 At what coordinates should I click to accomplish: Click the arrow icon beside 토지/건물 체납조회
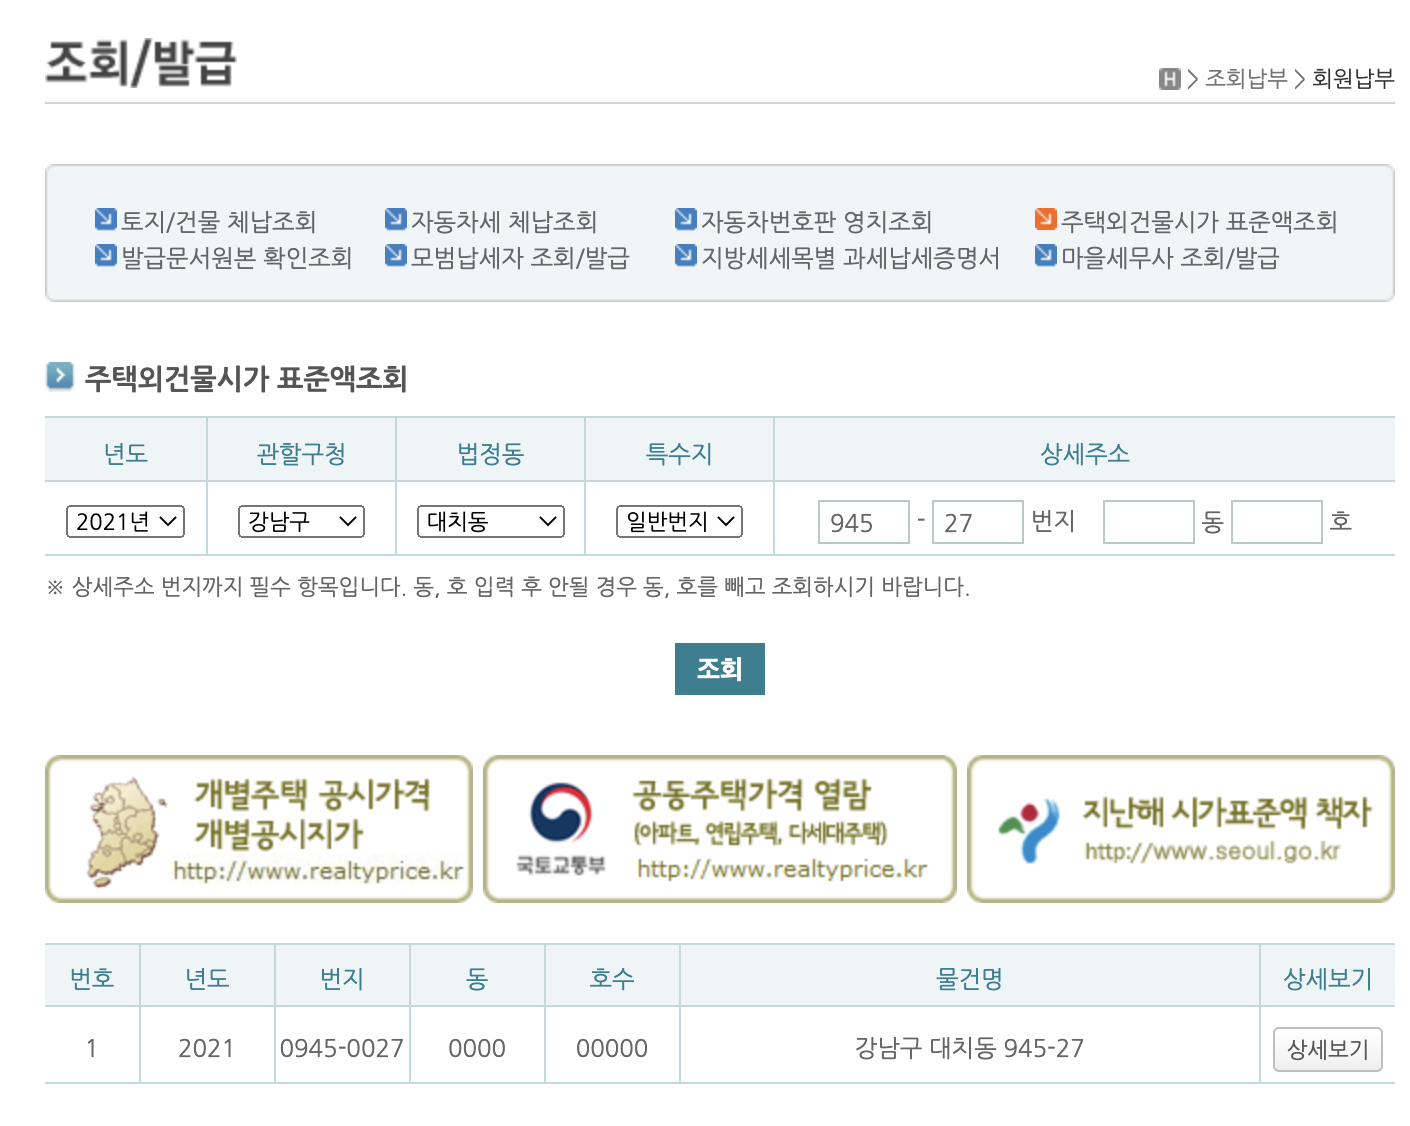[x=105, y=217]
